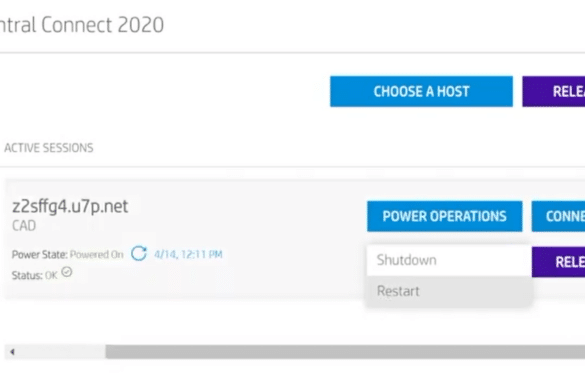Click the CONNECT button for z2sffg4.u7p.net
The image size is (585, 390).
(x=558, y=216)
